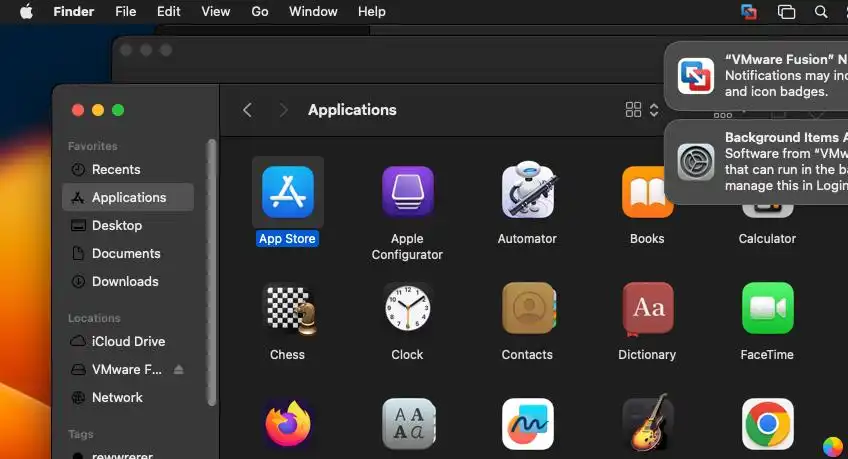Click the Apple Configurator label text

[407, 247]
